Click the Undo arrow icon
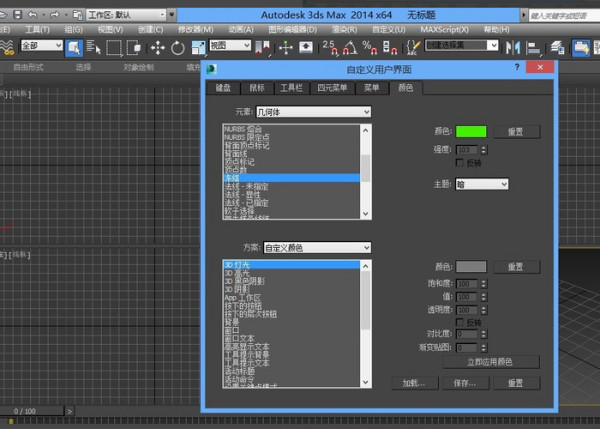This screenshot has height=429, width=600. click(x=33, y=15)
